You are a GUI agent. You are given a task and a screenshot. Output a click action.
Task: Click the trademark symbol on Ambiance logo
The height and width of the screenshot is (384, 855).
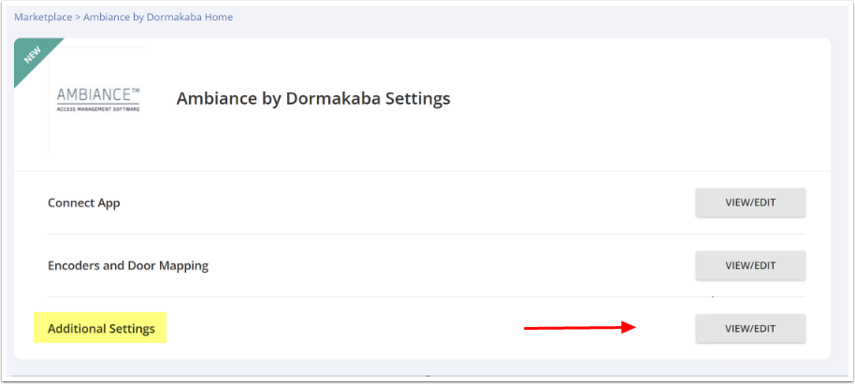tap(135, 91)
